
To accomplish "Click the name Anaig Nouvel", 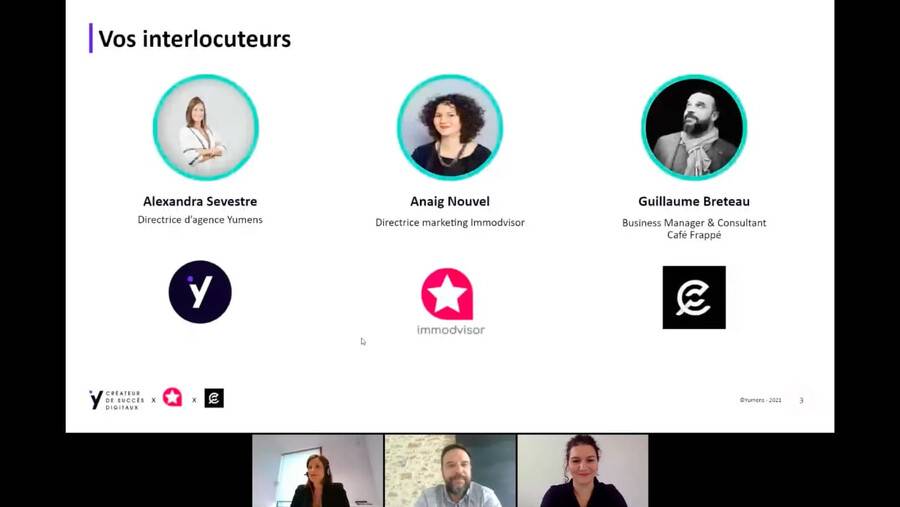I will coord(450,202).
